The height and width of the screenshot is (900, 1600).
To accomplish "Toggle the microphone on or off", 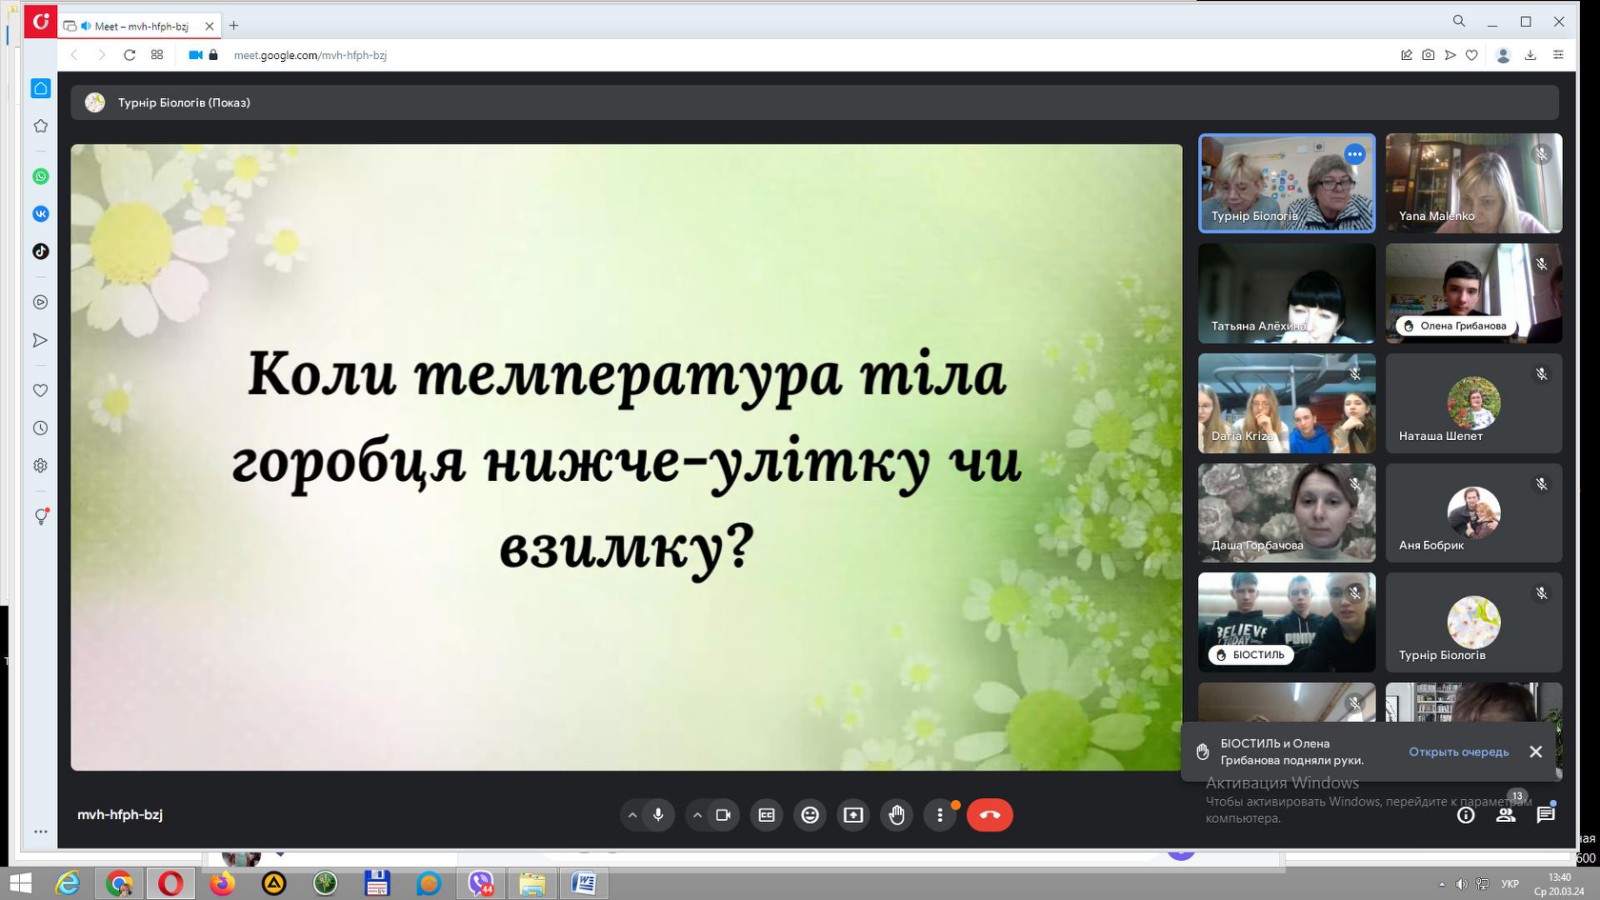I will pos(658,815).
